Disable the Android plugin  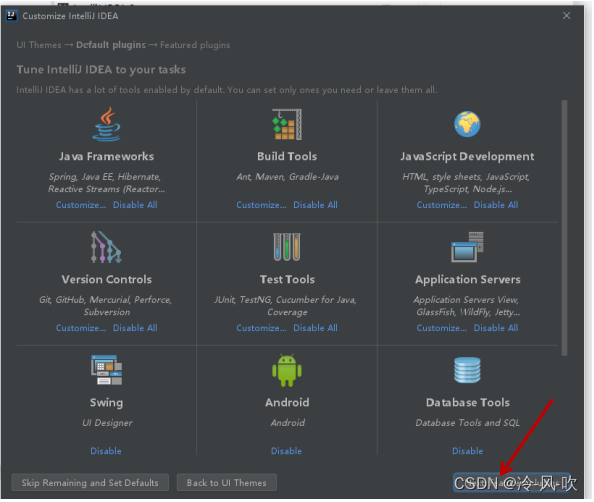pos(286,451)
